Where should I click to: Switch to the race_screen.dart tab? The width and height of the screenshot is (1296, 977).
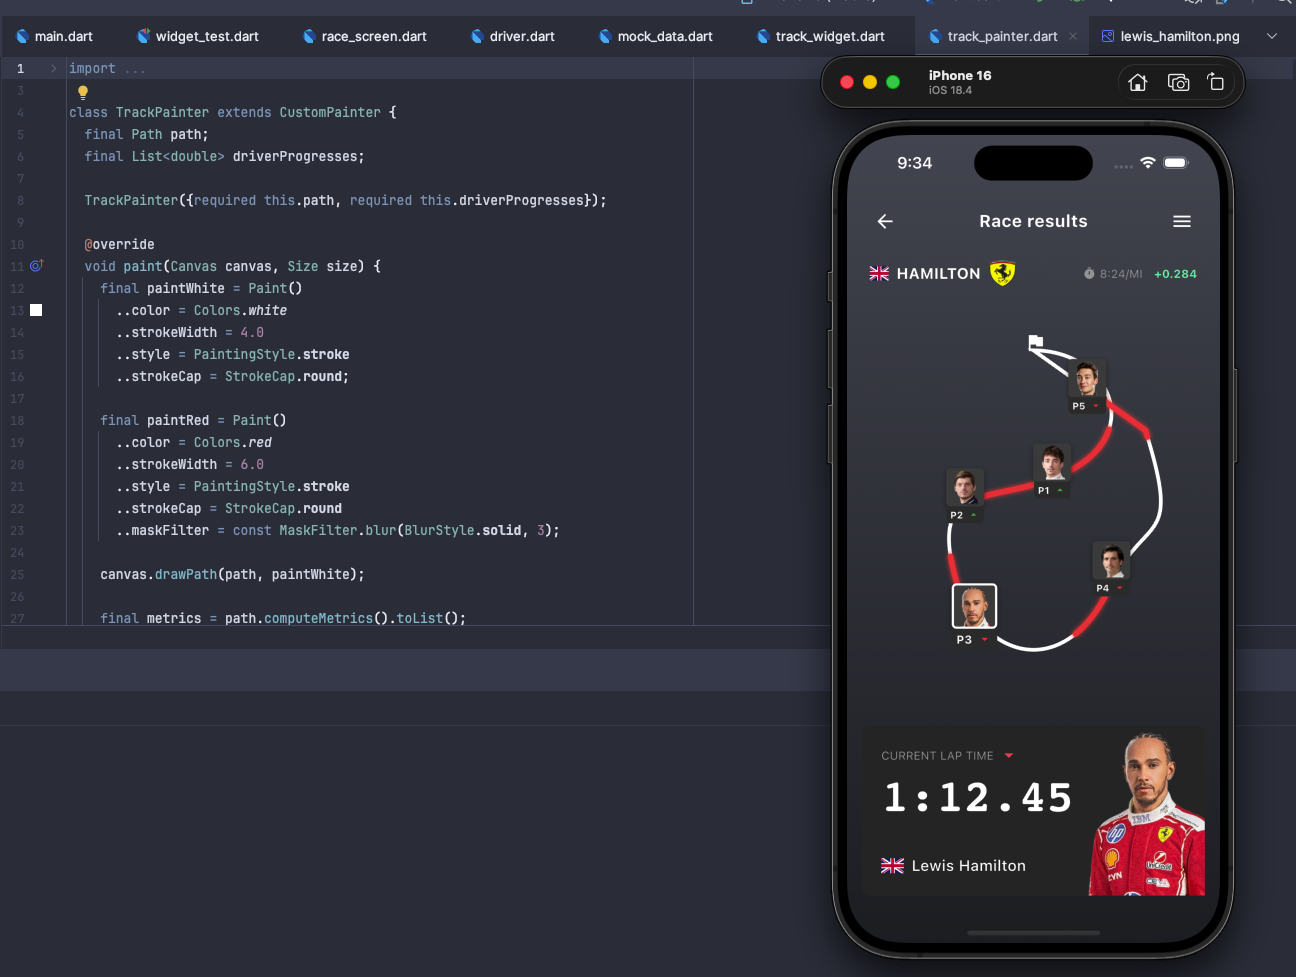(365, 36)
